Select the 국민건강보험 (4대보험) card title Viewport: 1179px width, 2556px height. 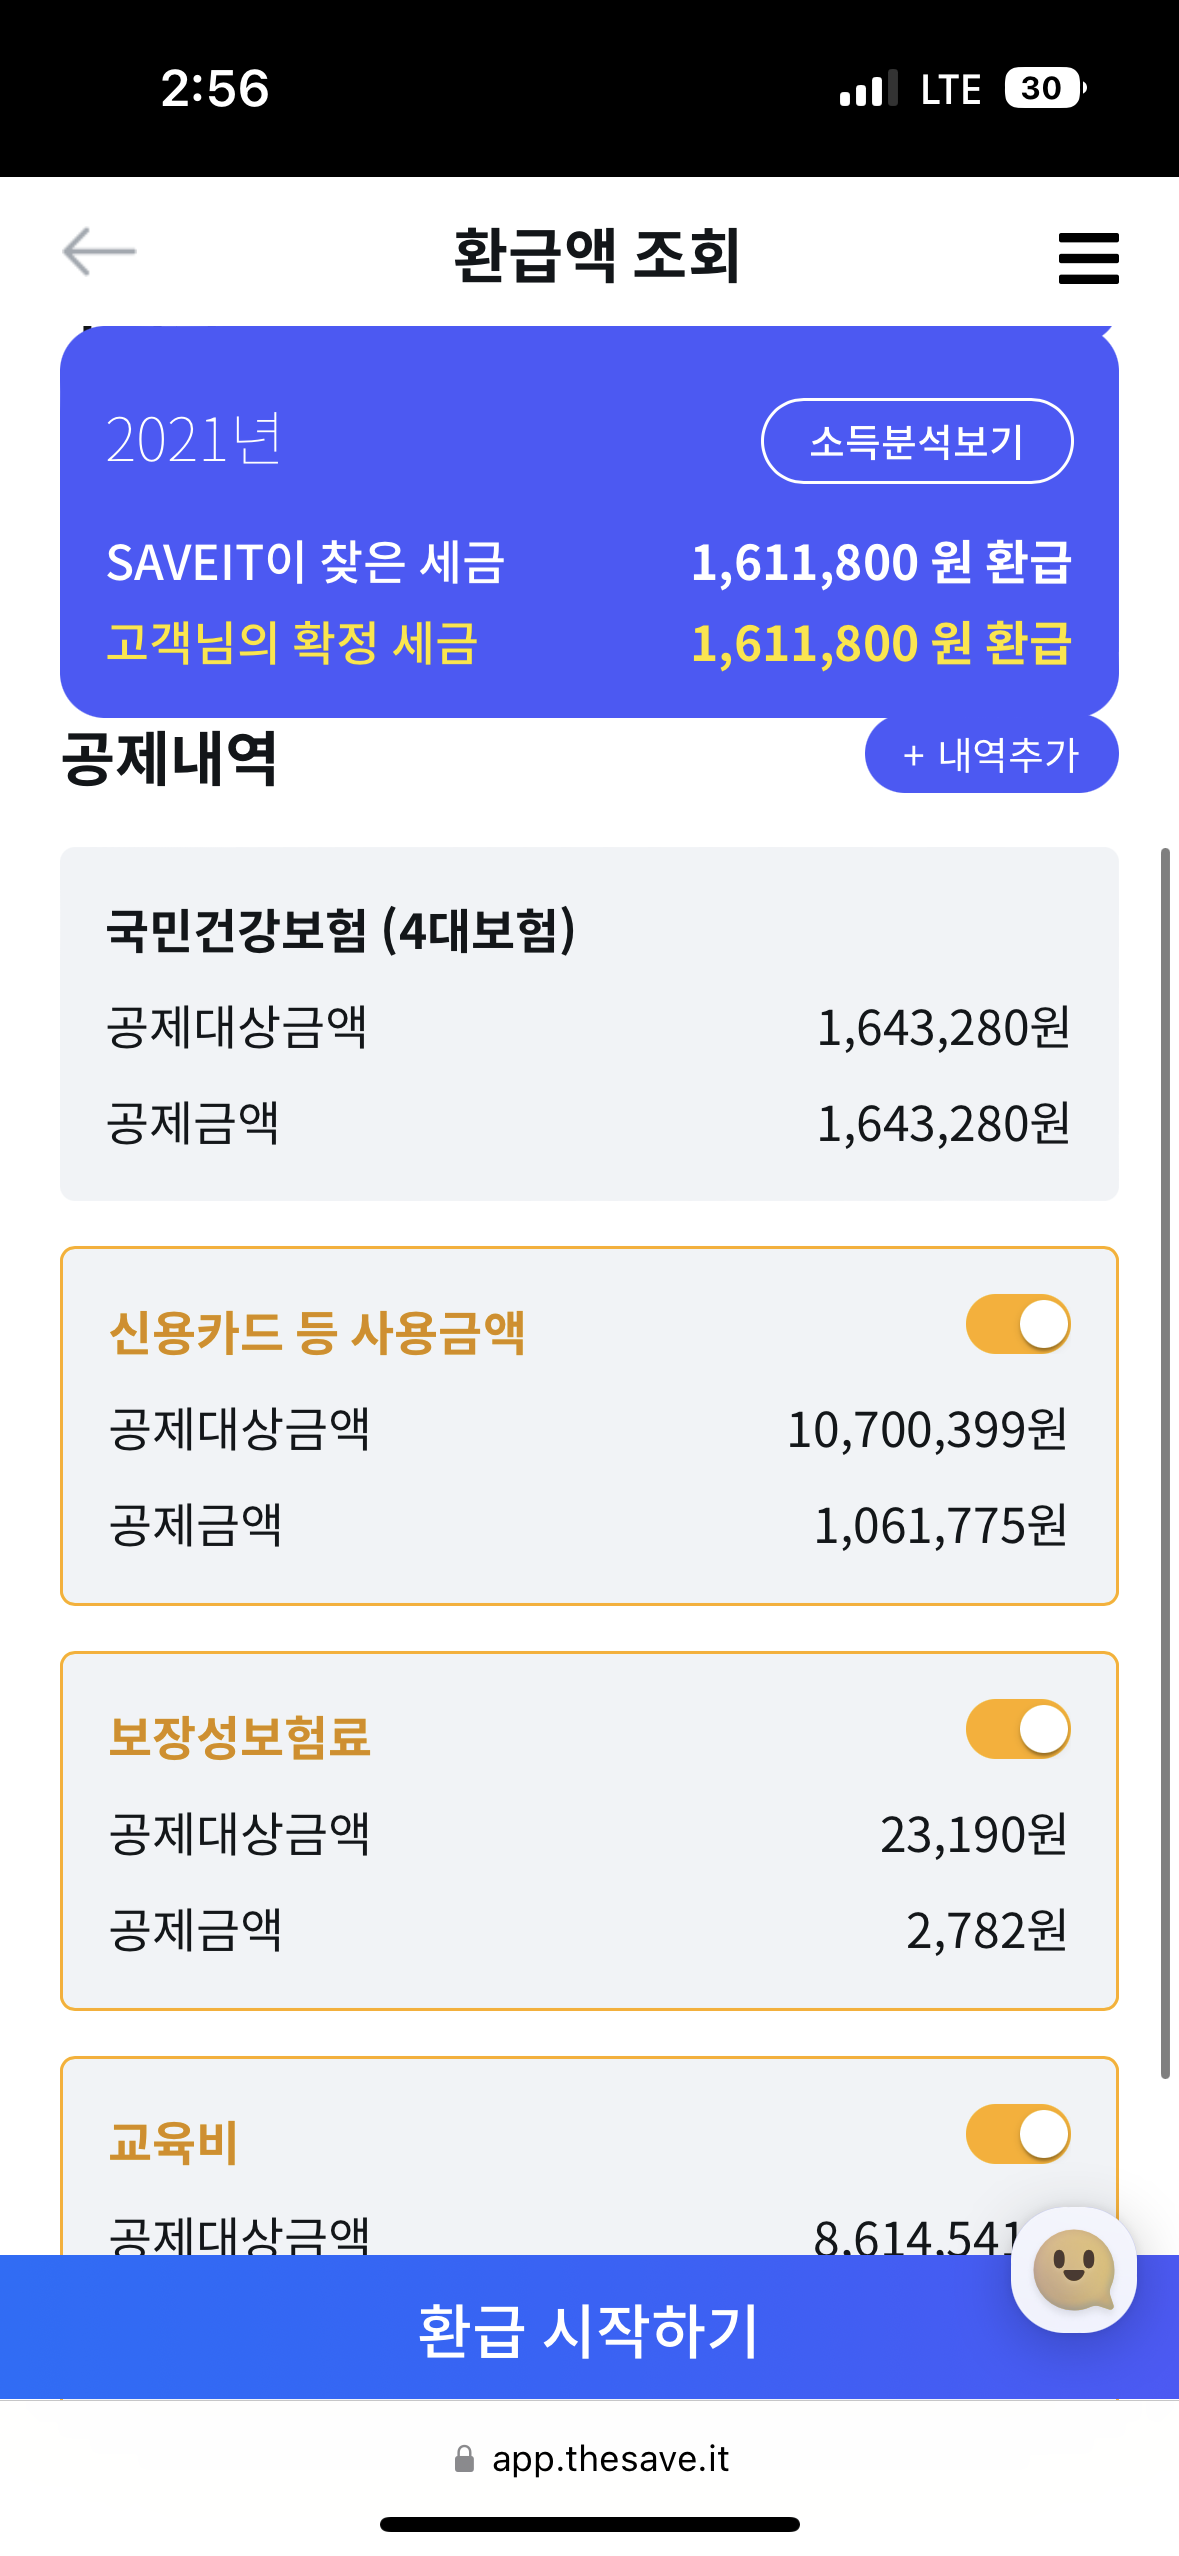(341, 930)
